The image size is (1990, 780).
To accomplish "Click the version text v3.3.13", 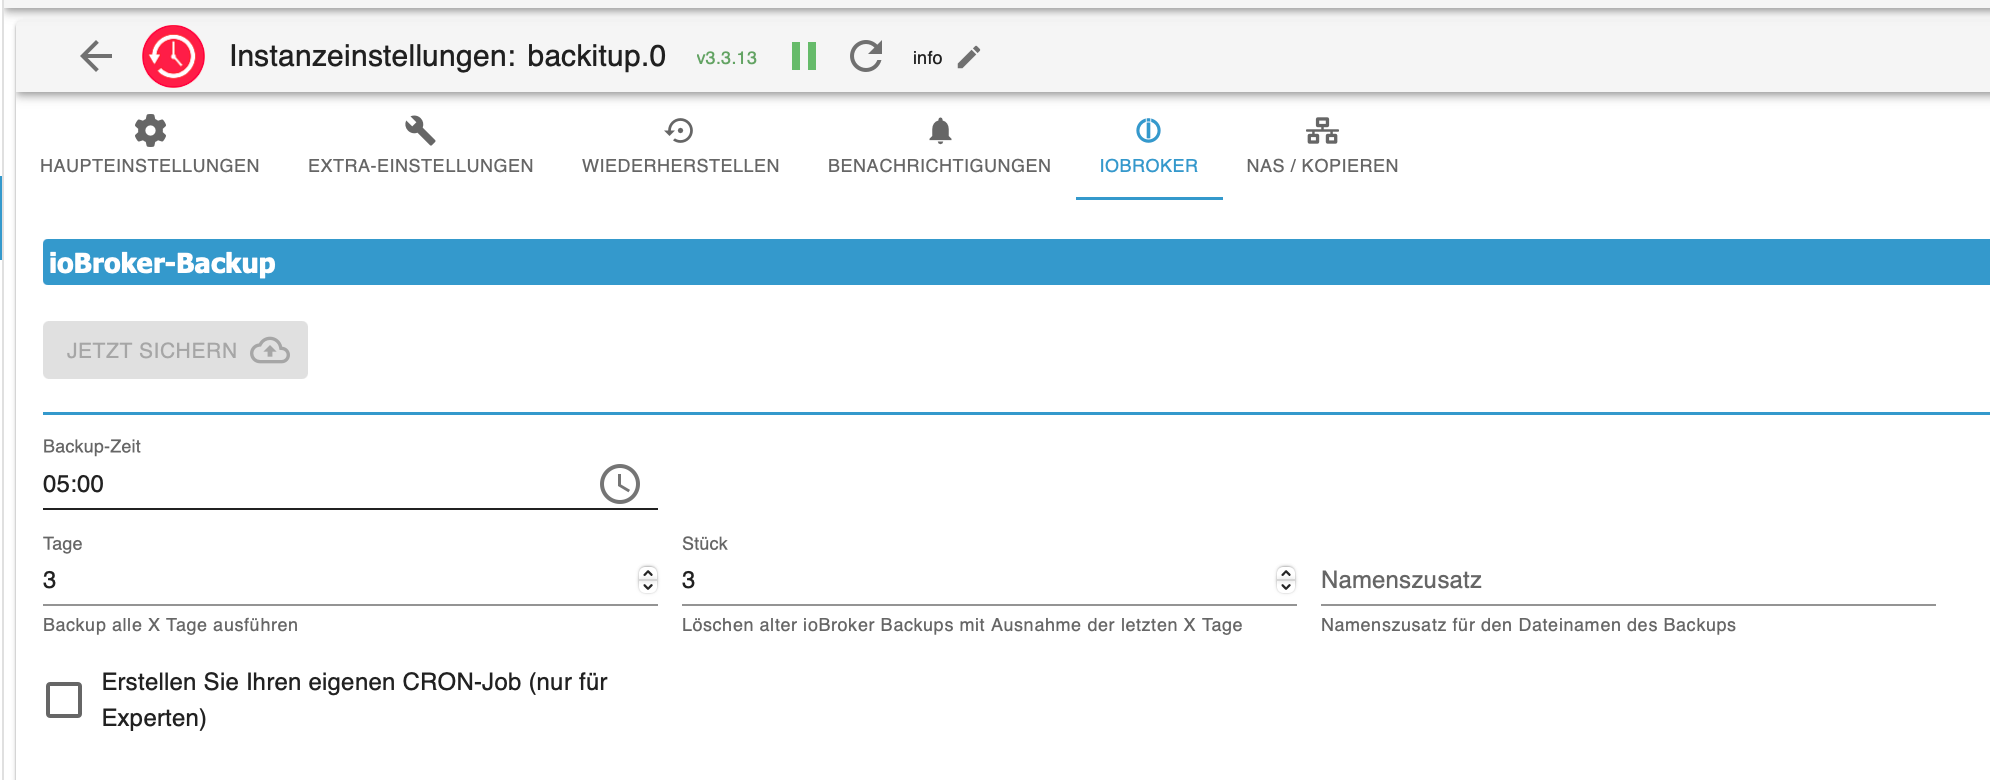I will click(727, 58).
